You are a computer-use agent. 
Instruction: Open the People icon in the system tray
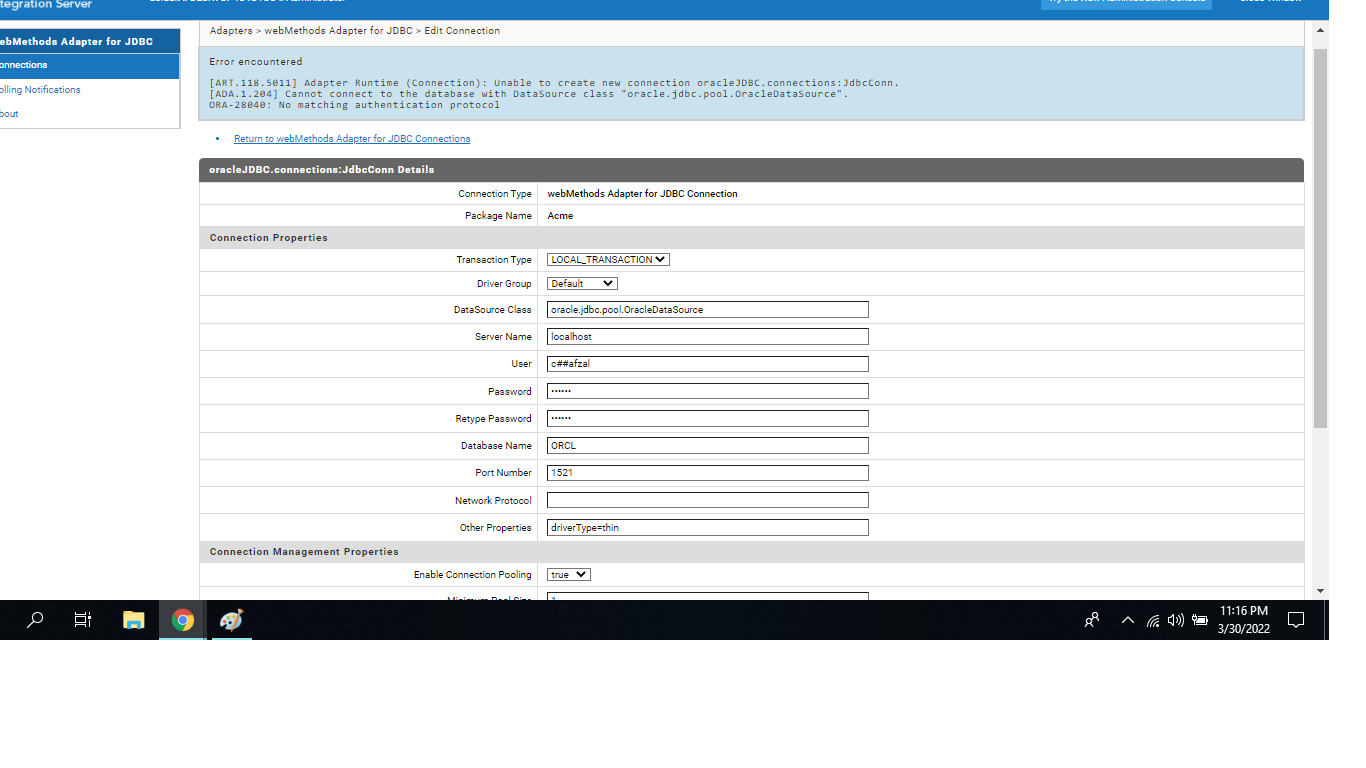(x=1092, y=620)
